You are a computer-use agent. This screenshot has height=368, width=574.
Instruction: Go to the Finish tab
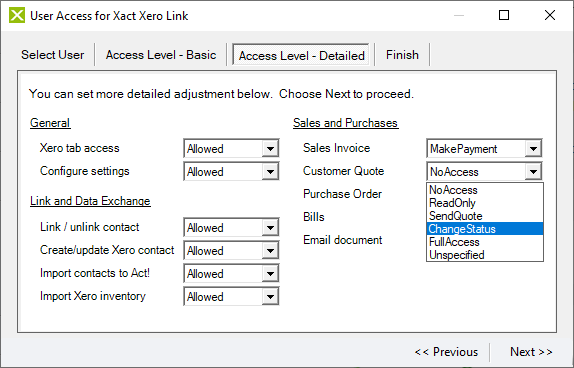[x=402, y=55]
